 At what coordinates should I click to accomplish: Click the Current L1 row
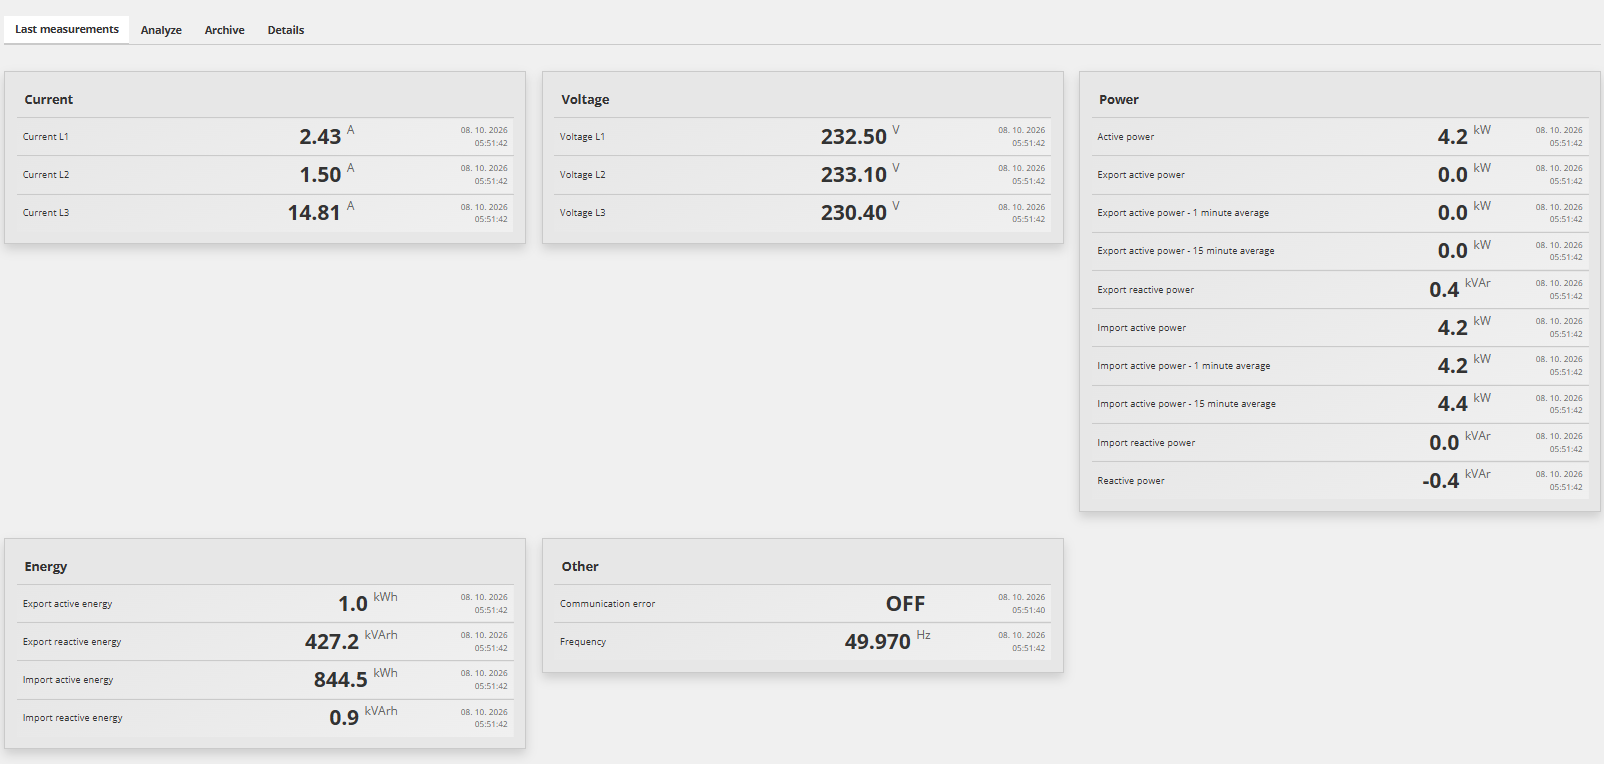[265, 137]
